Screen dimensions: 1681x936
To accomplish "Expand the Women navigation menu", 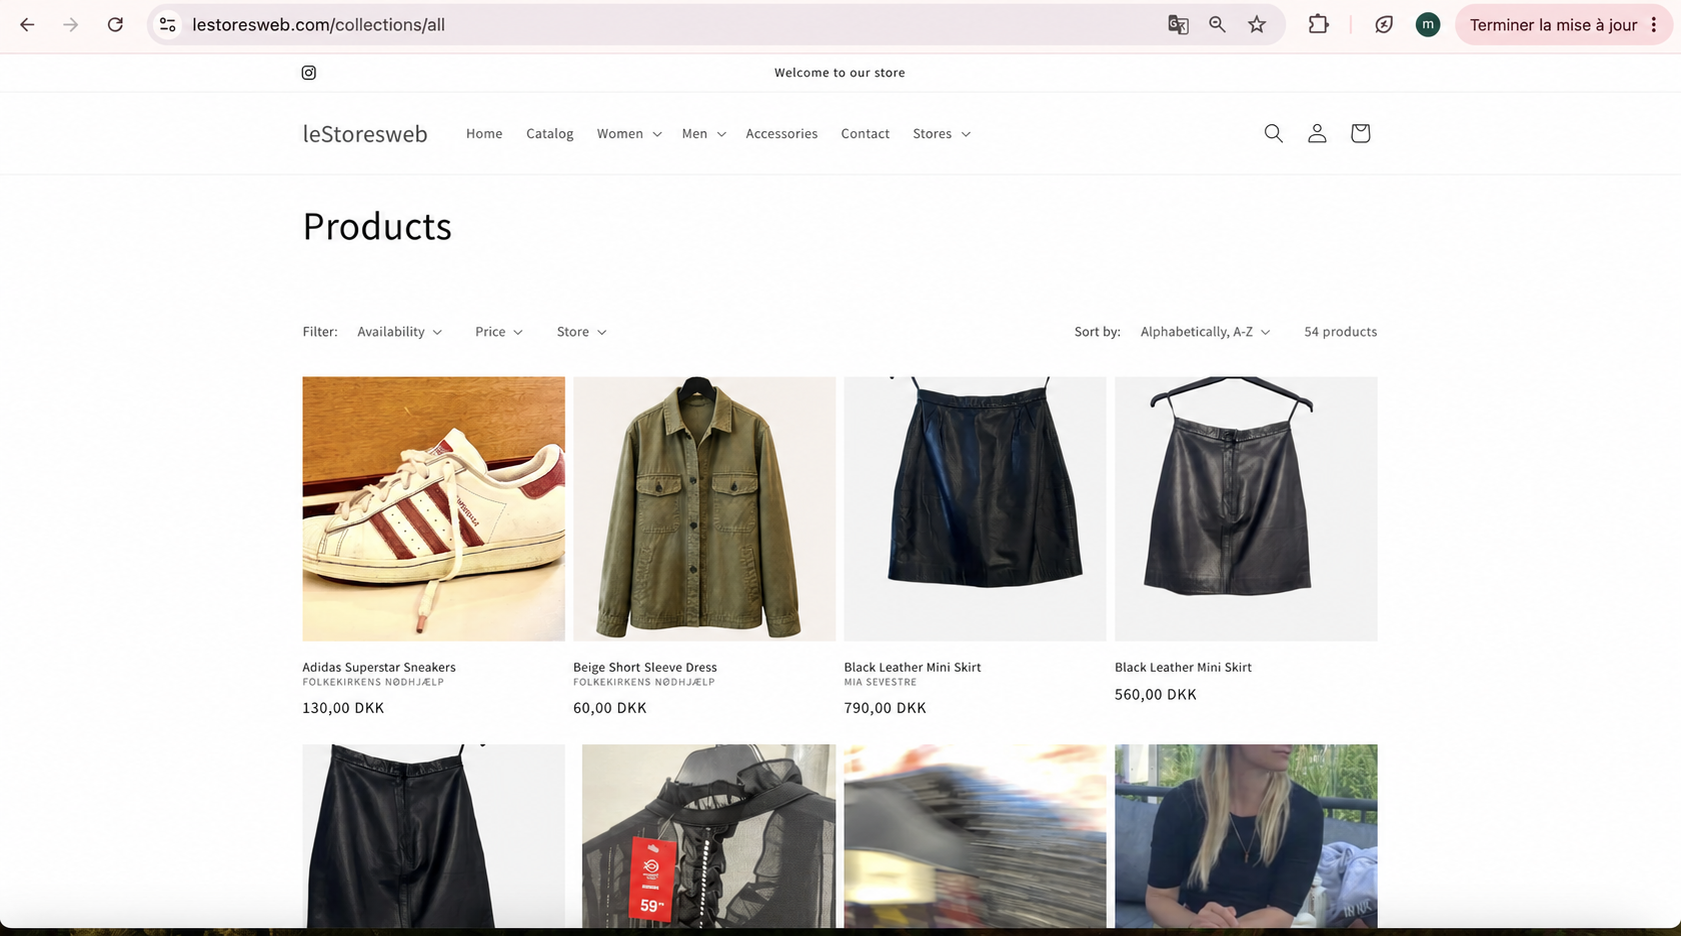I will click(x=629, y=134).
